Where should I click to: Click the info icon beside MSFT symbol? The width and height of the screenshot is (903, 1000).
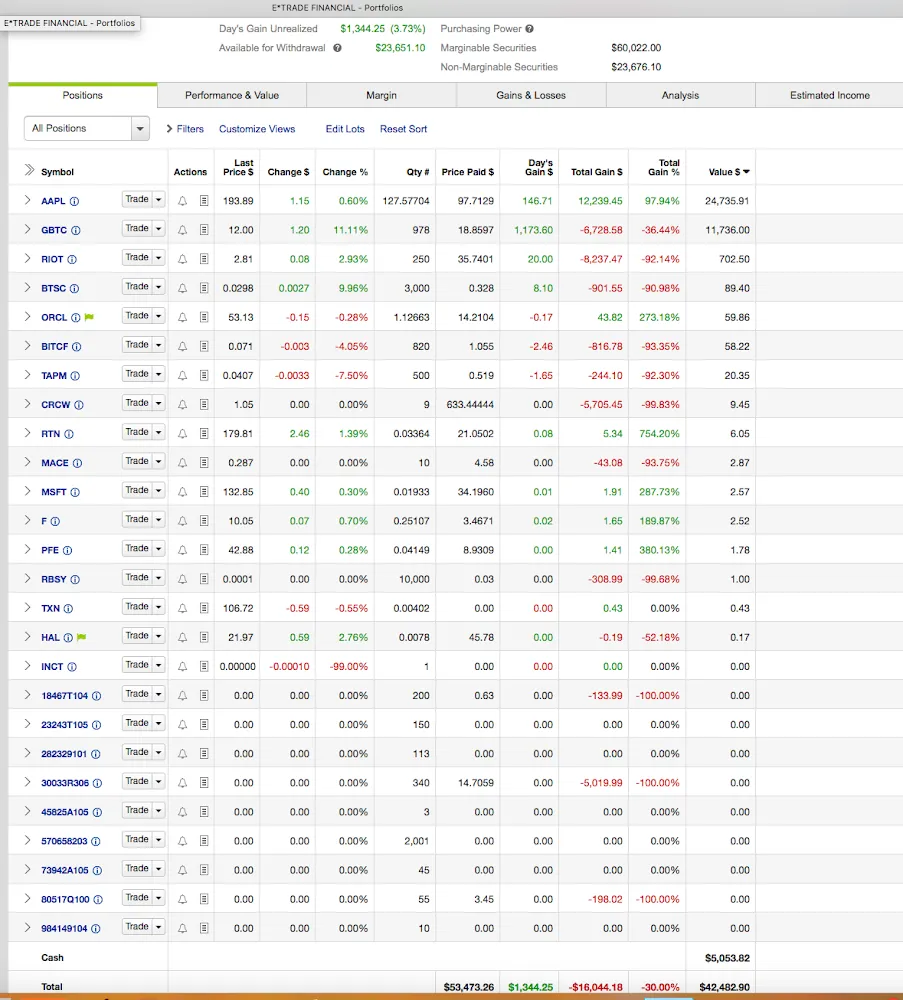click(x=75, y=492)
